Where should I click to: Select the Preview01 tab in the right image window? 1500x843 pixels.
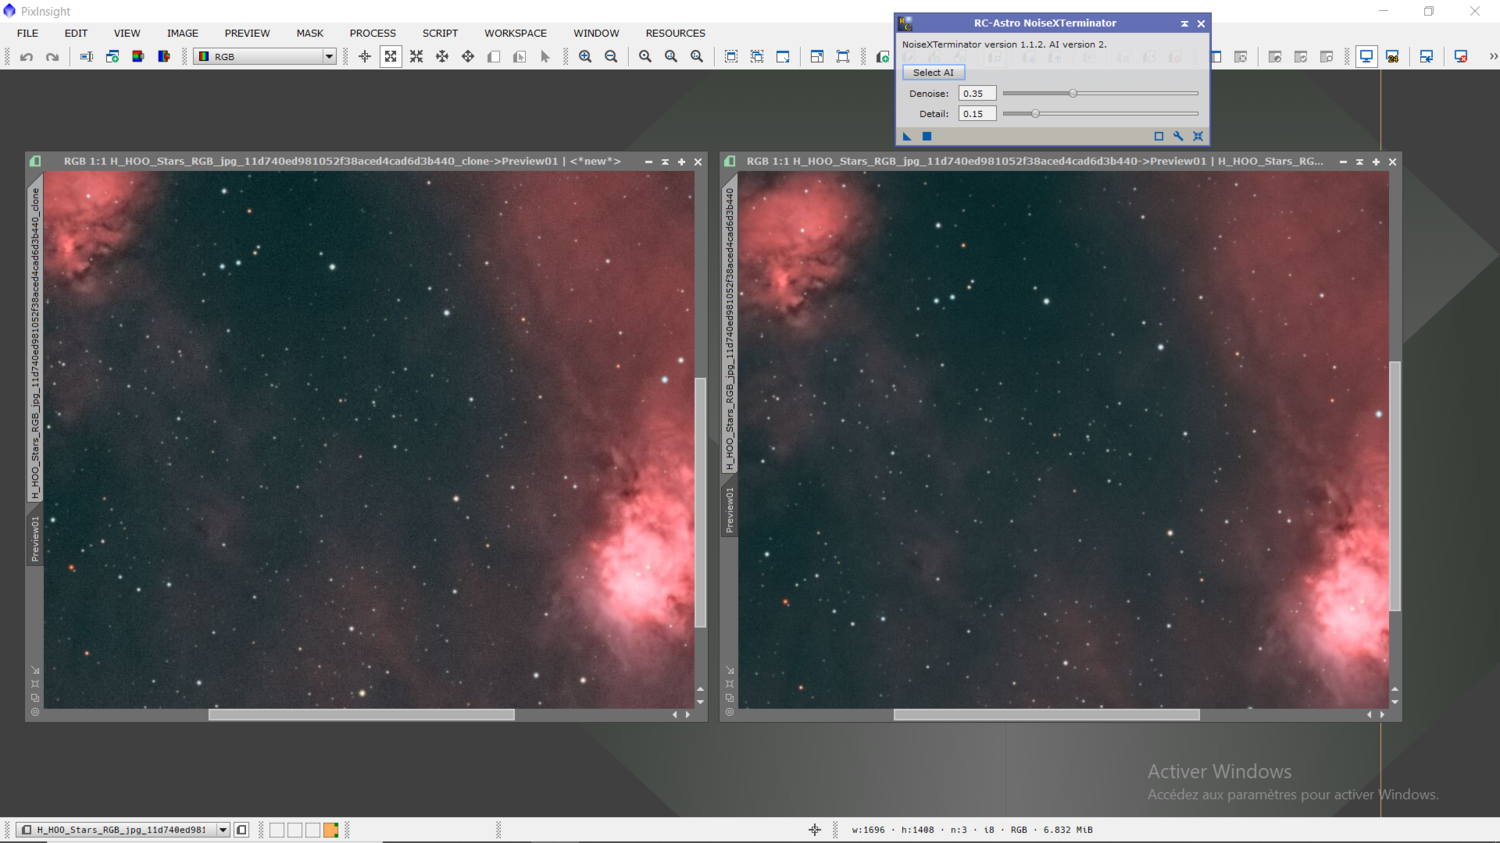(x=730, y=510)
